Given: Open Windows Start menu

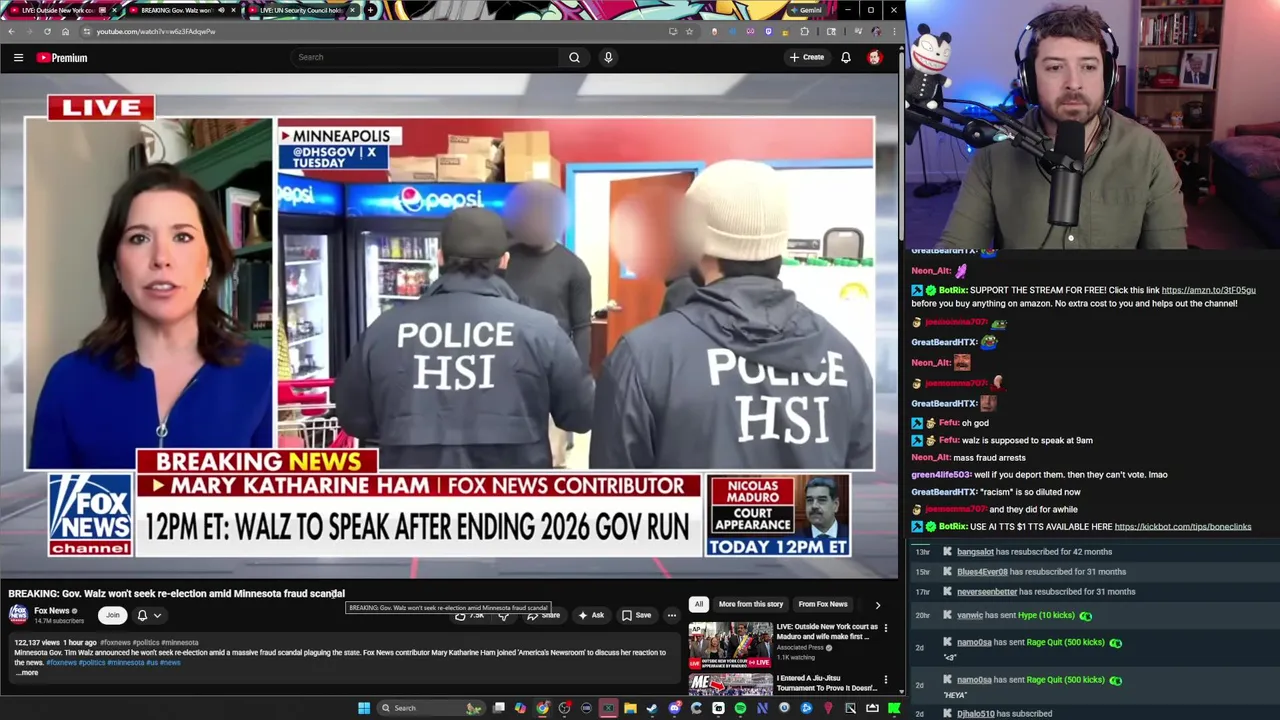Looking at the screenshot, I should point(364,708).
